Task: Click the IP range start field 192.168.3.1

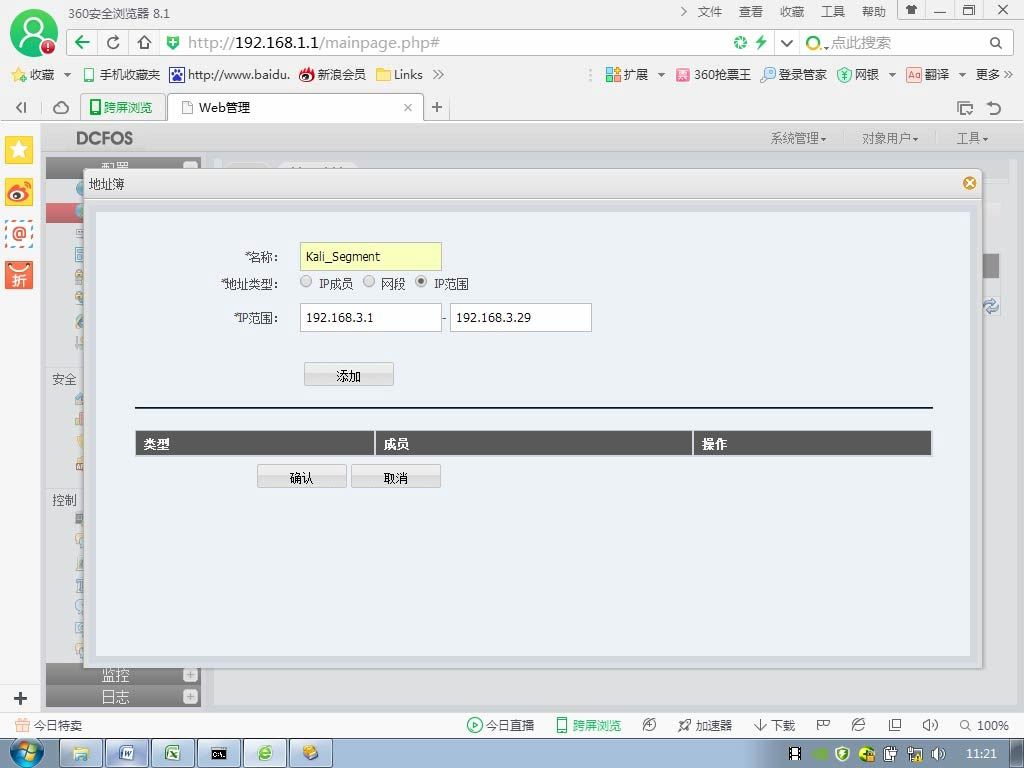Action: point(371,317)
